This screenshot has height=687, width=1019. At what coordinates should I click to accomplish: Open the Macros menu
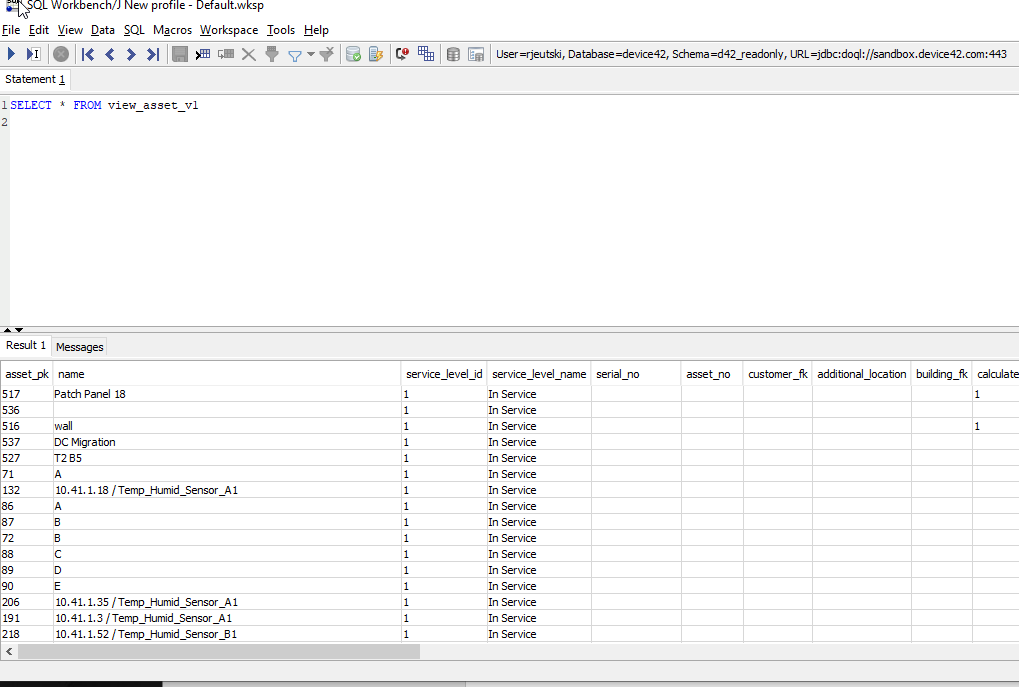[x=172, y=30]
